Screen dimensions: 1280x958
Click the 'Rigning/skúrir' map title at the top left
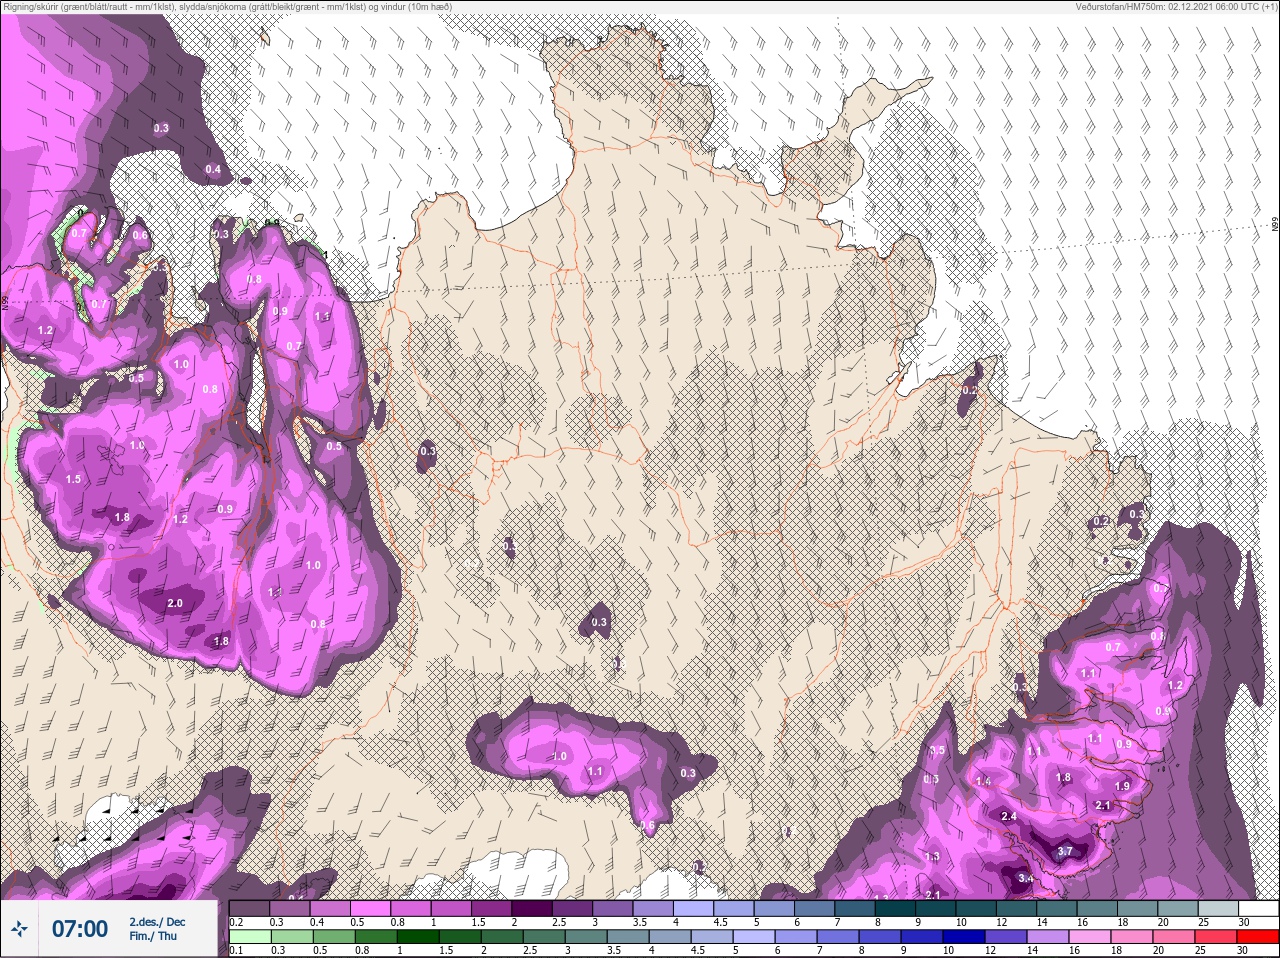click(x=26, y=6)
